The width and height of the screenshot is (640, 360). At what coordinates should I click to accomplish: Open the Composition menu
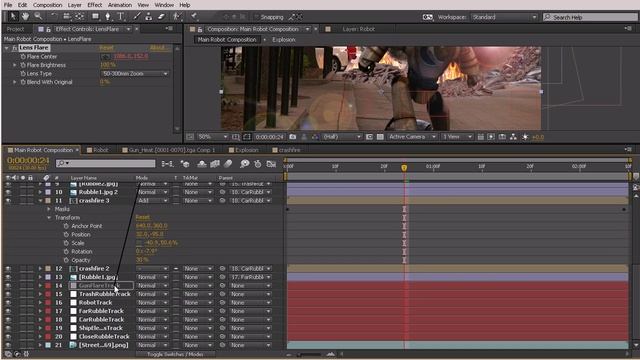[47, 5]
